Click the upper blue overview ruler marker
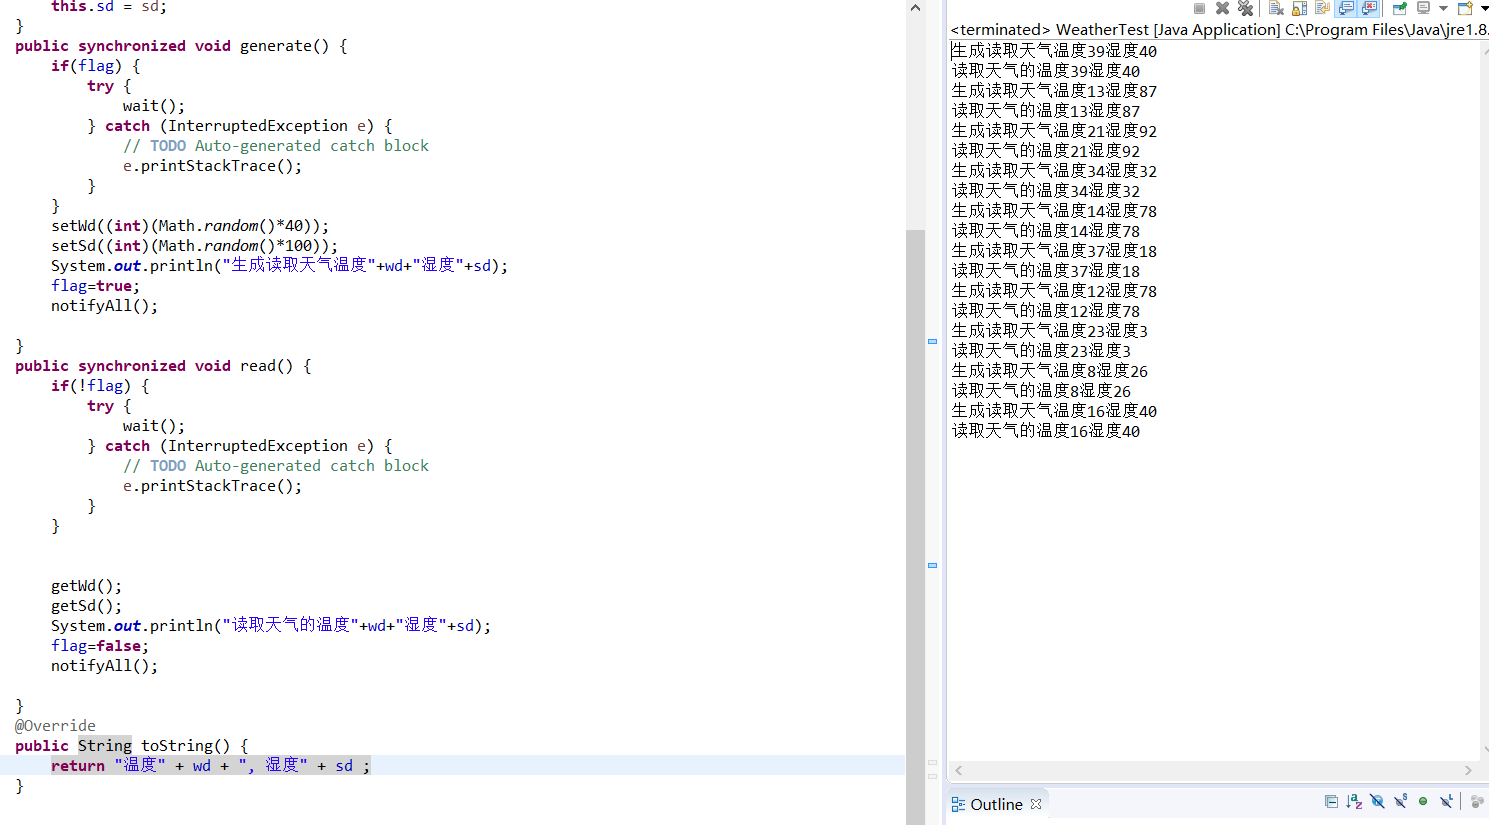Image resolution: width=1489 pixels, height=825 pixels. (x=932, y=341)
